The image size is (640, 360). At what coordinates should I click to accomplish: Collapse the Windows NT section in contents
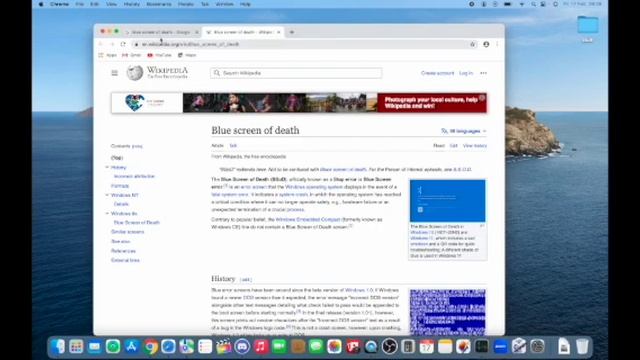click(107, 195)
